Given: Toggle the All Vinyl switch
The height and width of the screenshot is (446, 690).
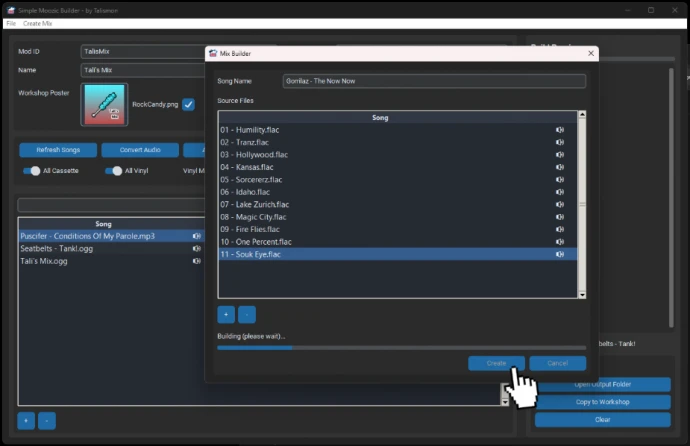Looking at the screenshot, I should point(114,171).
